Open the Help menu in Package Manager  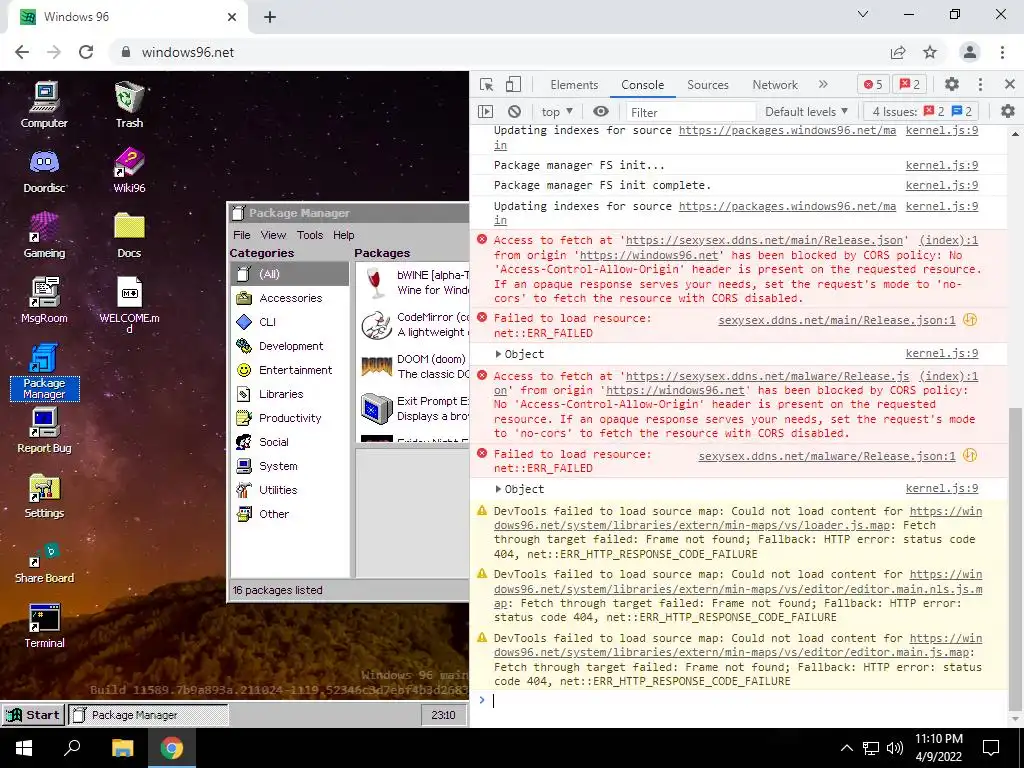(344, 235)
